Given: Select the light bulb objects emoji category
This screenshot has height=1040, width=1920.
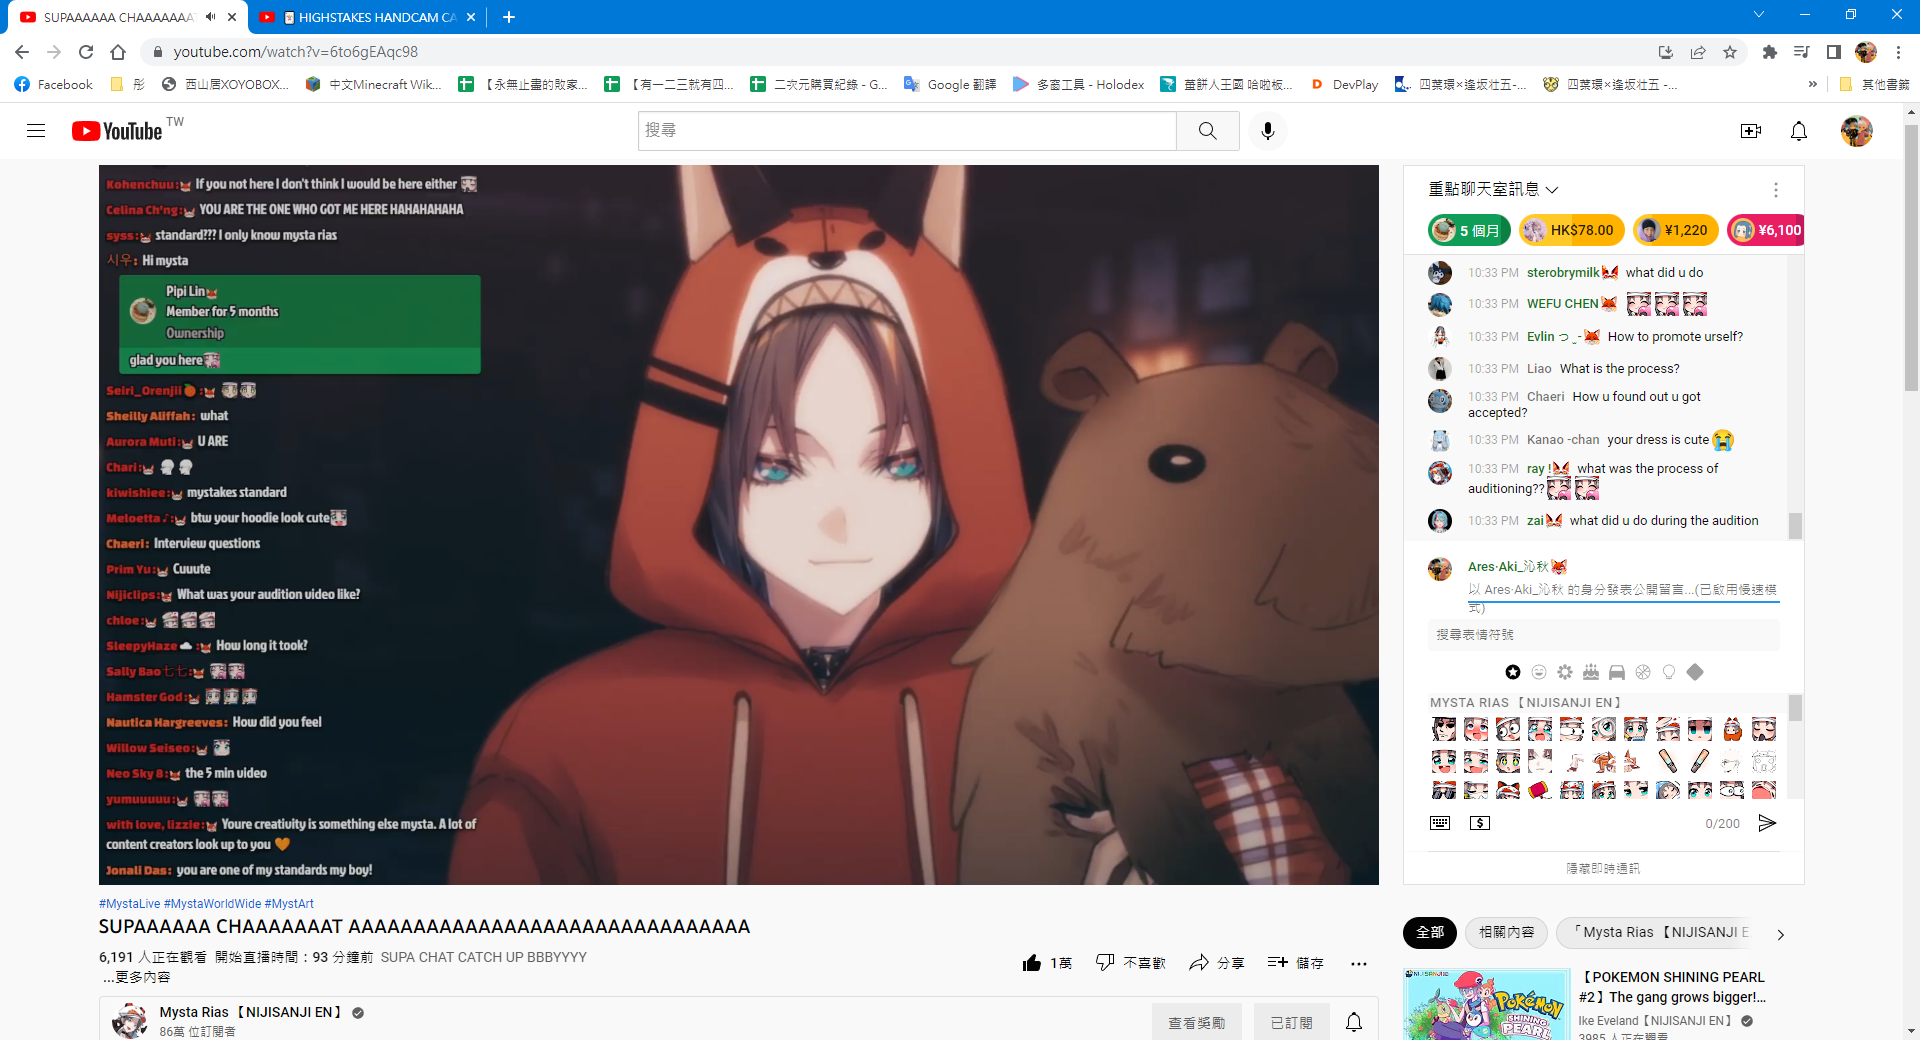Looking at the screenshot, I should pos(1669,672).
